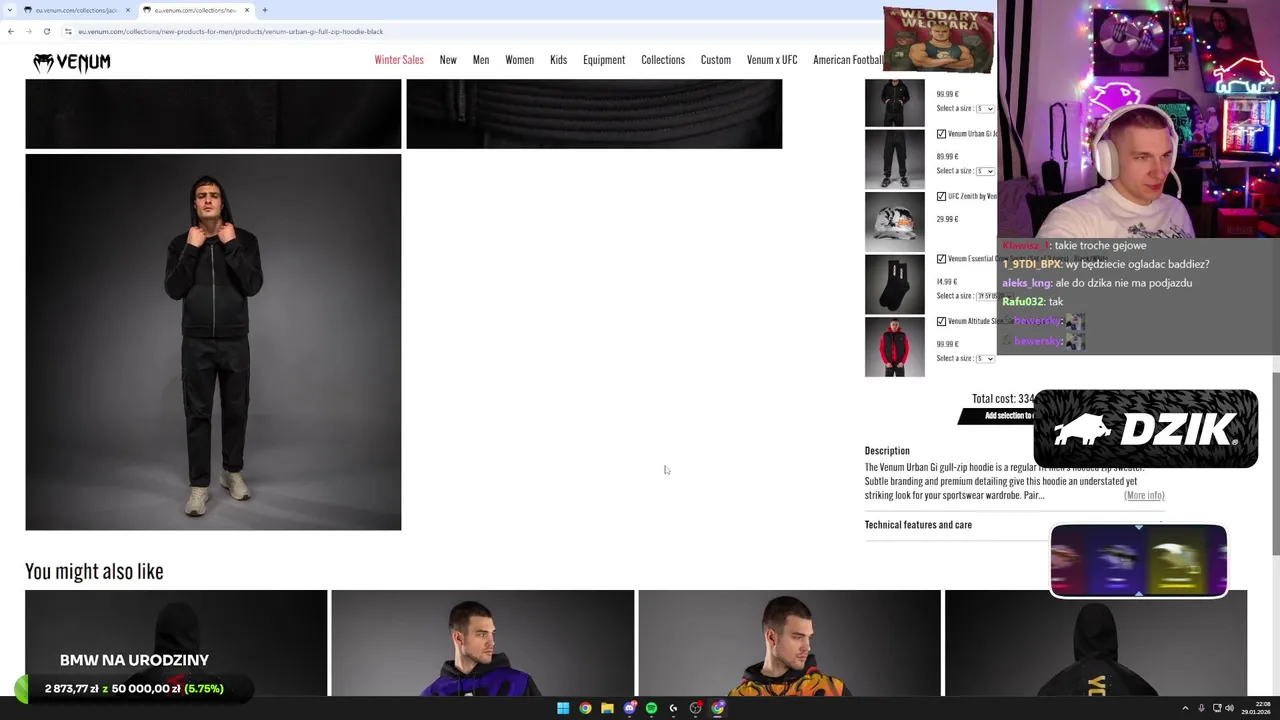Click the red and black vest thumbnail
1280x720 pixels.
click(x=895, y=346)
